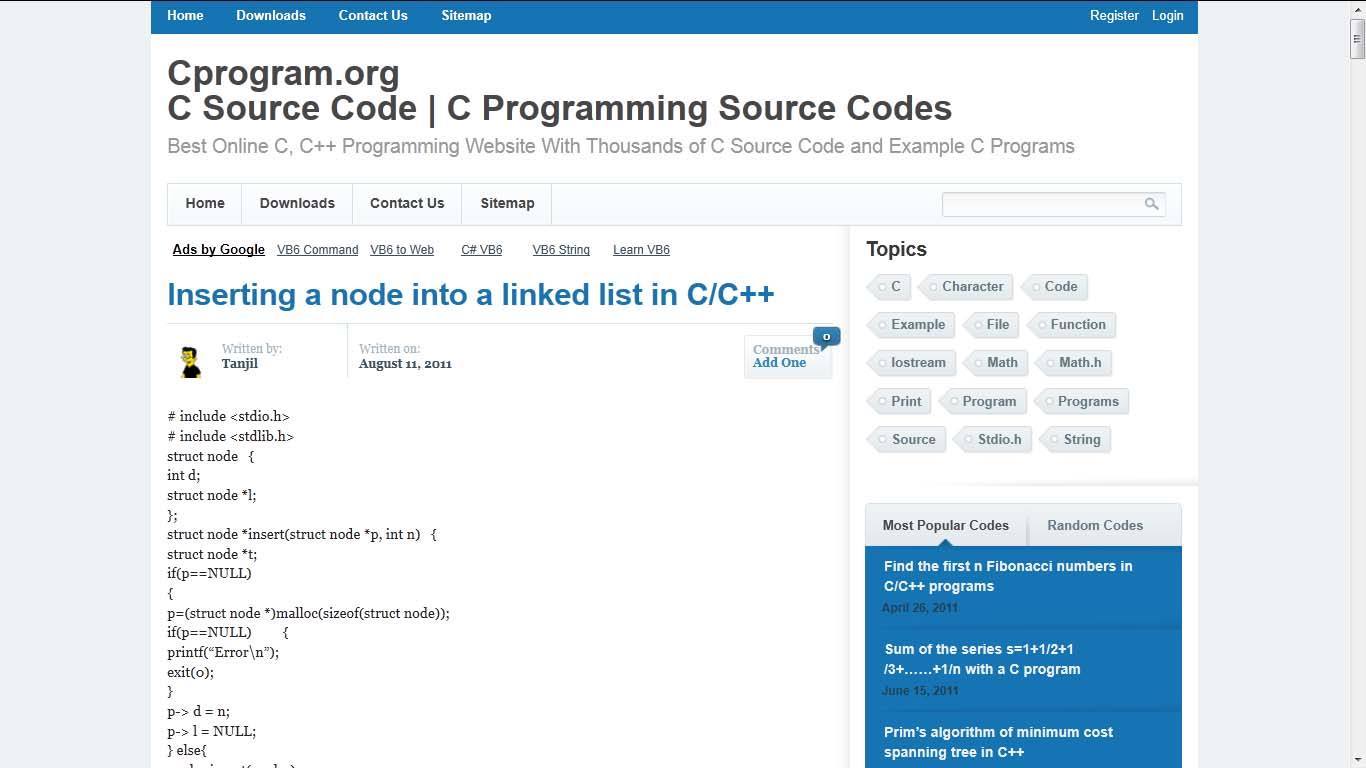This screenshot has width=1366, height=768.
Task: Click the comment count bubble icon
Action: point(826,337)
